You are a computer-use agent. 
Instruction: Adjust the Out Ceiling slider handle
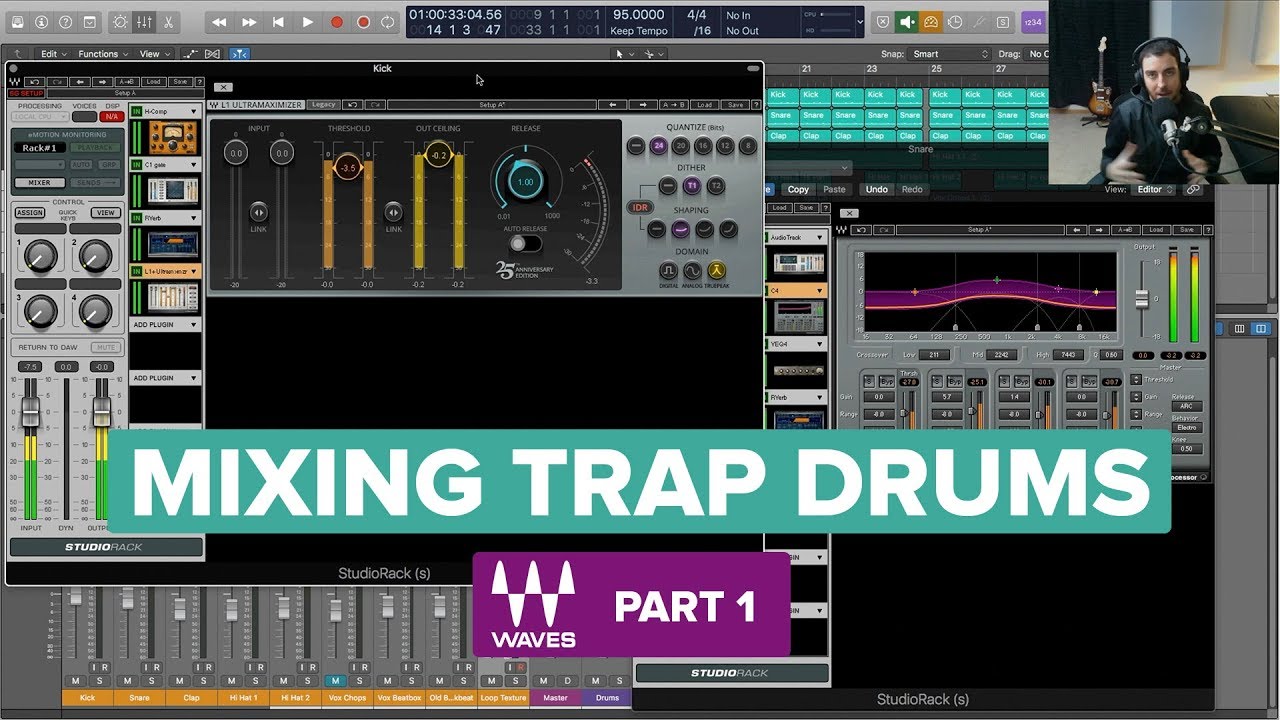coord(438,154)
